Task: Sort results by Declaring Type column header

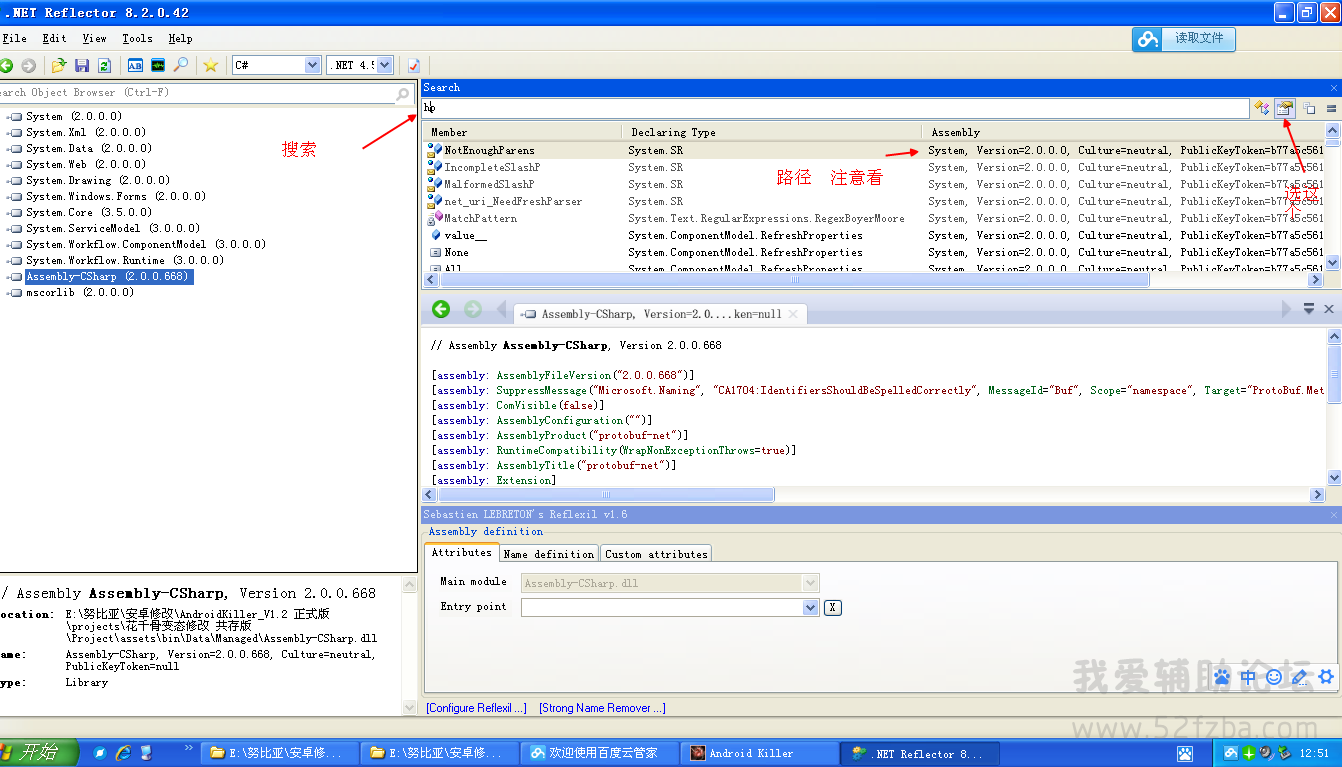Action: tap(772, 132)
